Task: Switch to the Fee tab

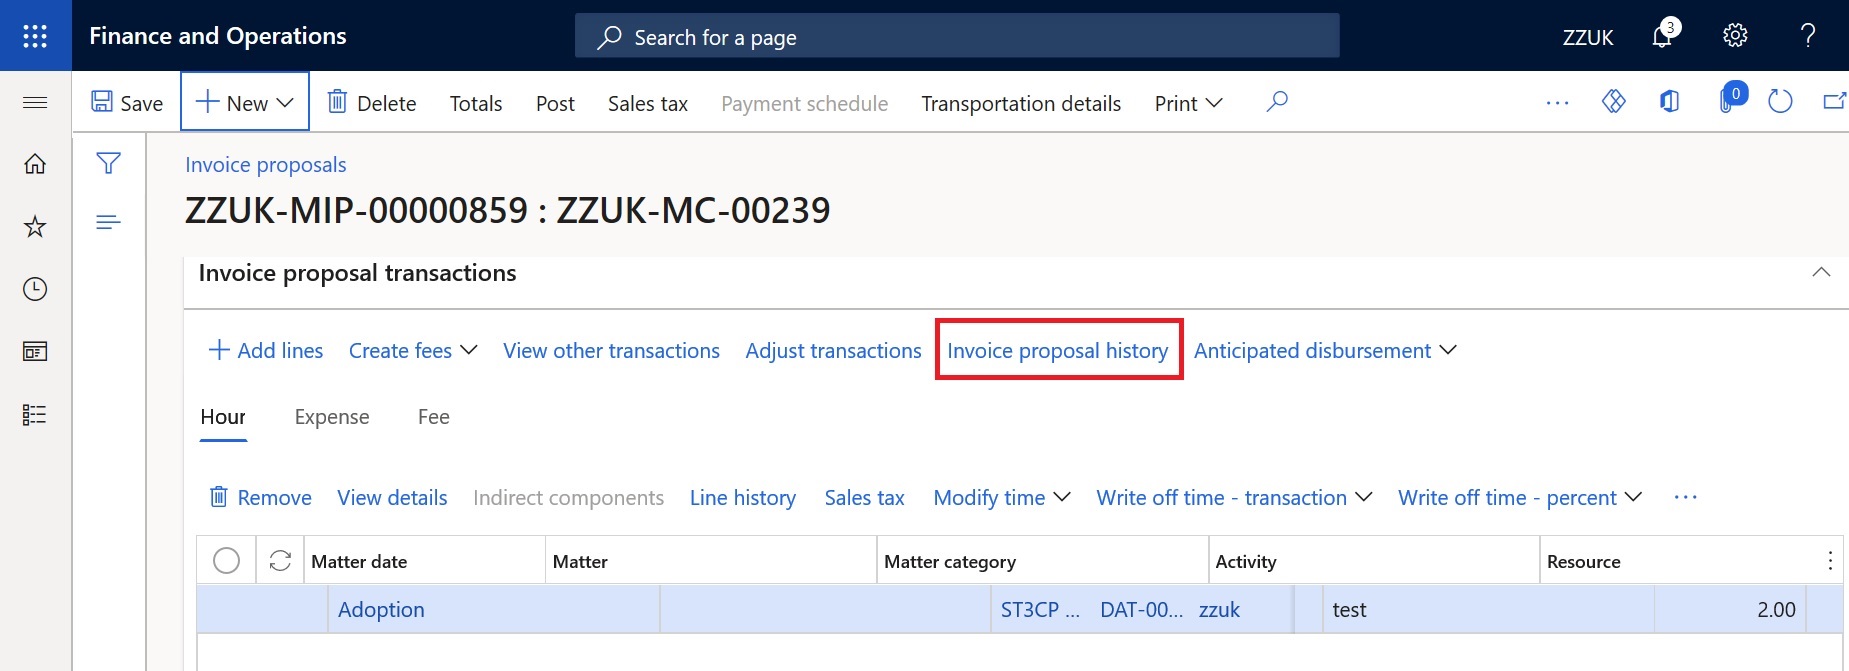Action: (x=434, y=417)
